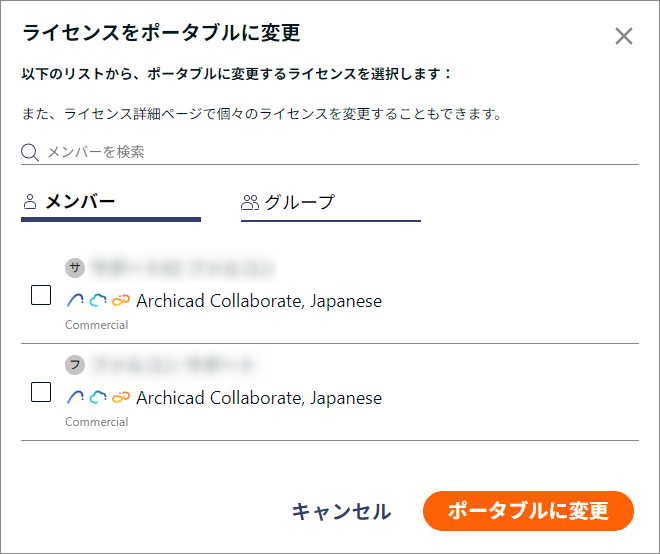Click Commercial label under member フ license
The width and height of the screenshot is (660, 554).
[x=96, y=422]
